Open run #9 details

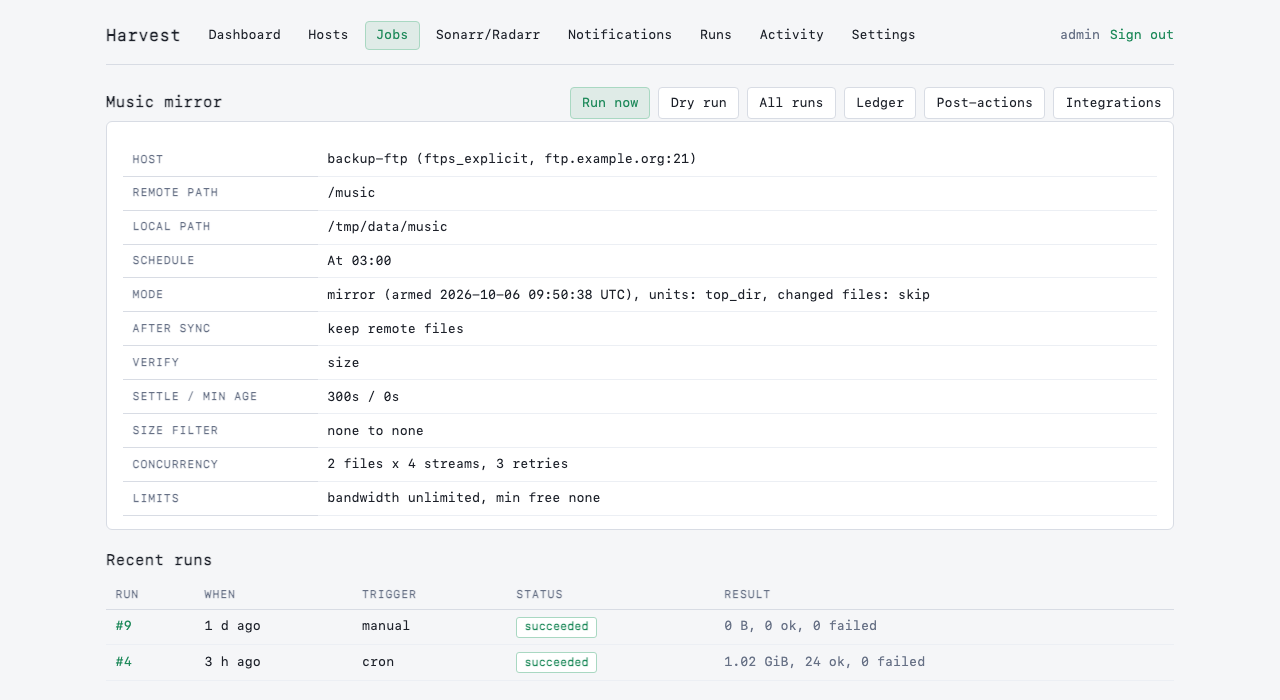click(x=124, y=626)
